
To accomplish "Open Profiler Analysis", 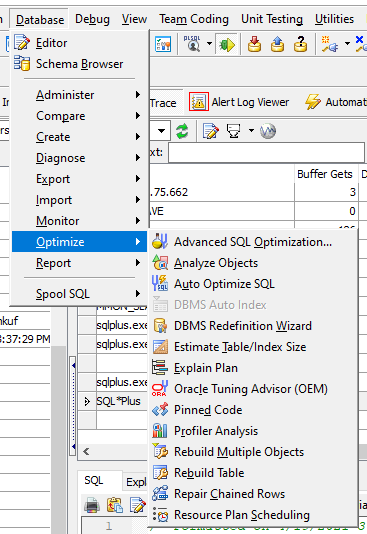I will [253, 431].
